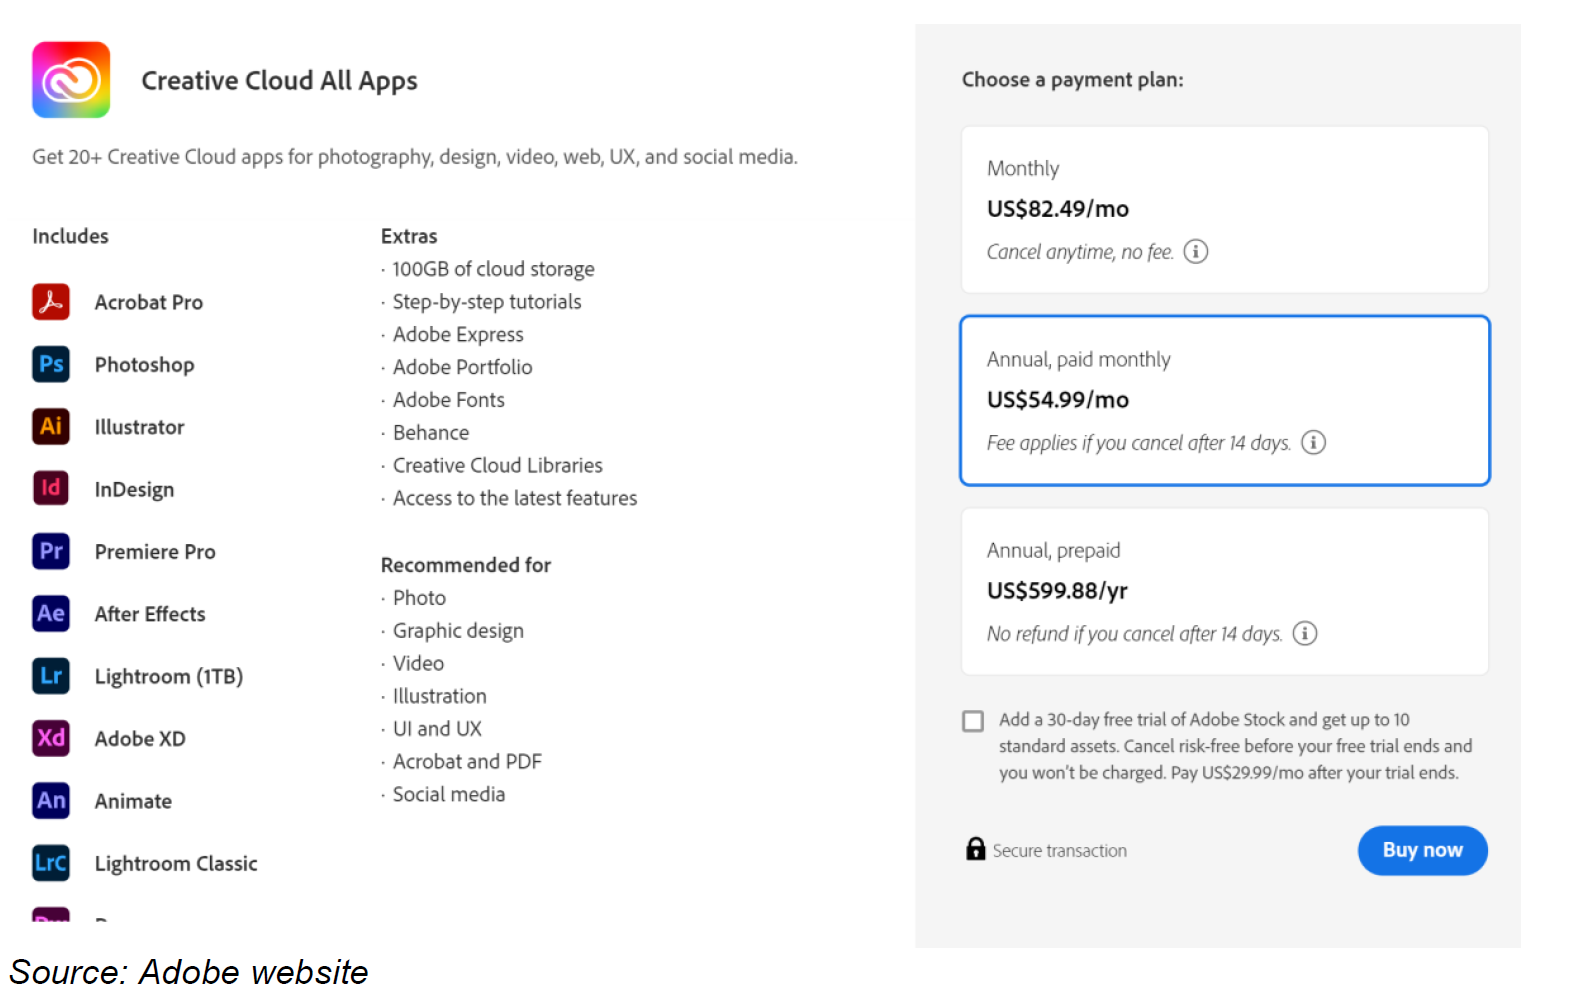Click the After Effects Ae icon
Screen dimensions: 1574x996
point(51,613)
